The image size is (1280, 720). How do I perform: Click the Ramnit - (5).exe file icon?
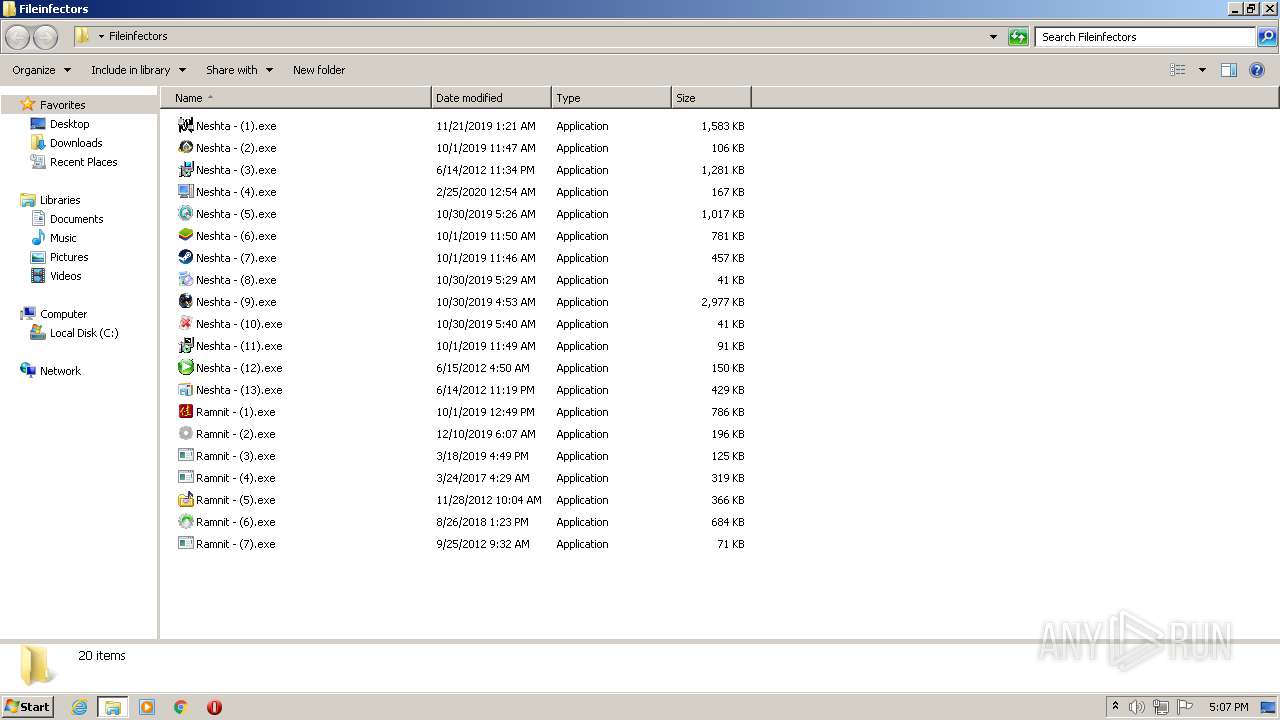tap(185, 500)
